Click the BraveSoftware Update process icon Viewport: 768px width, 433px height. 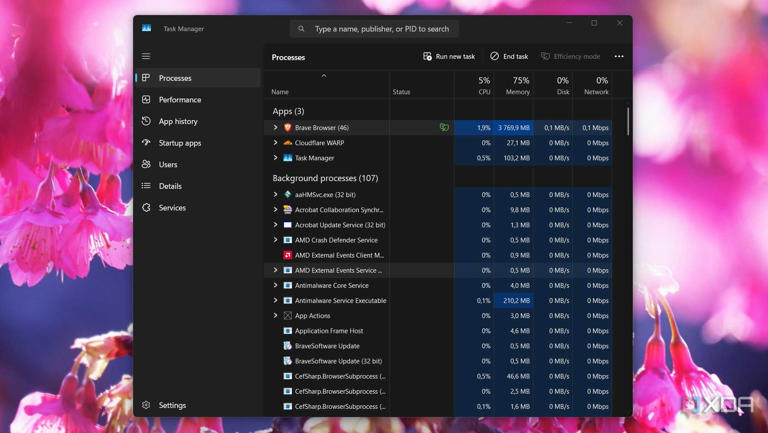tap(288, 346)
